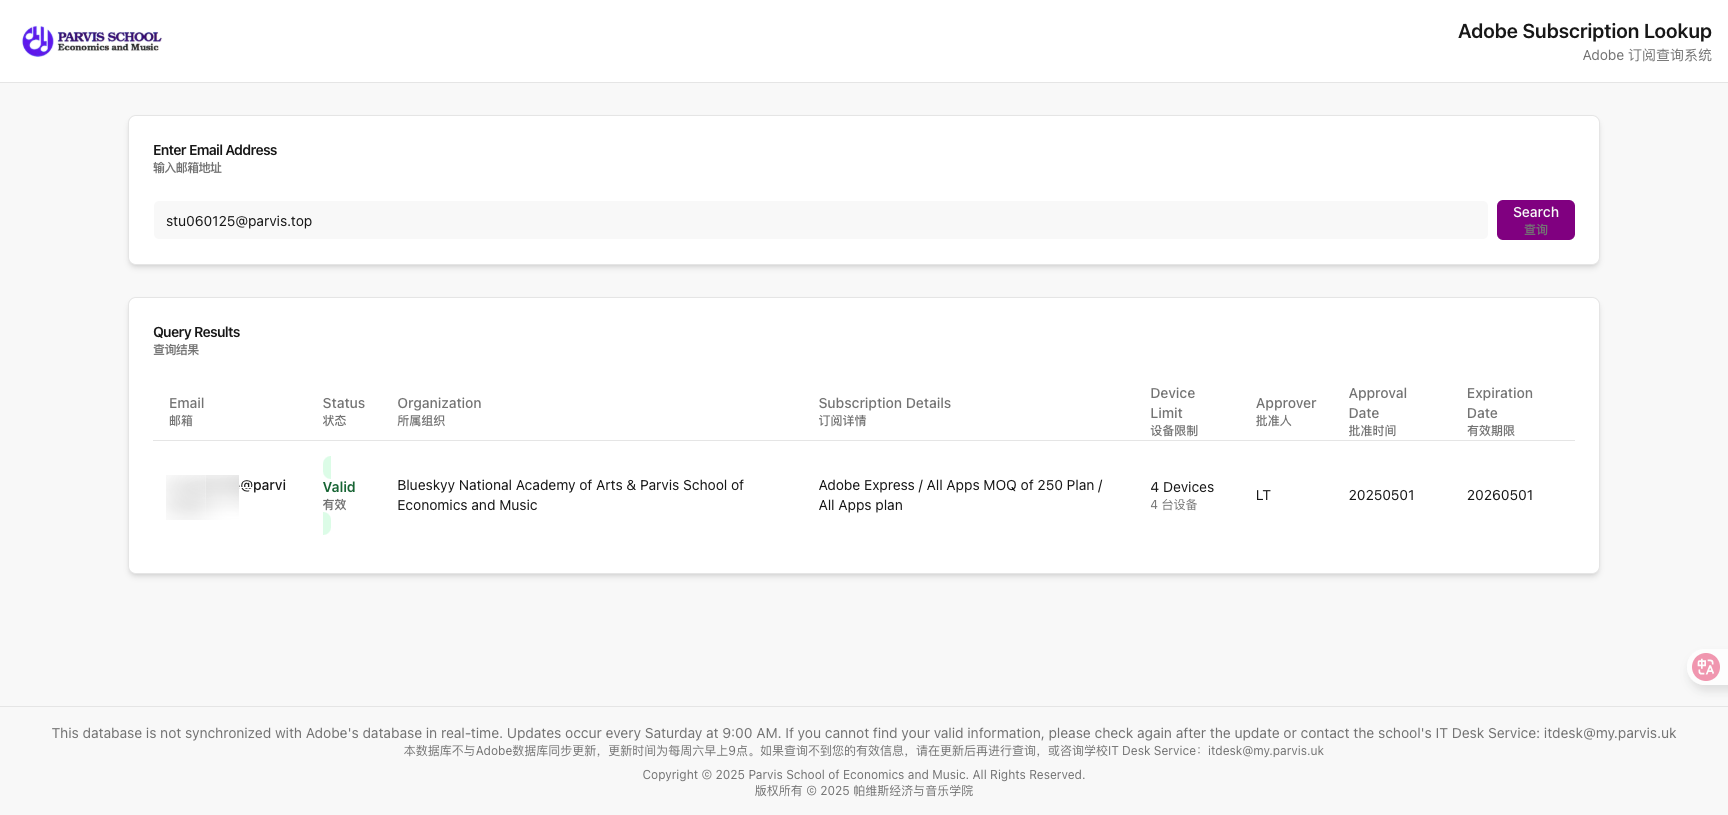Click expiration date 20260501

(x=1499, y=495)
